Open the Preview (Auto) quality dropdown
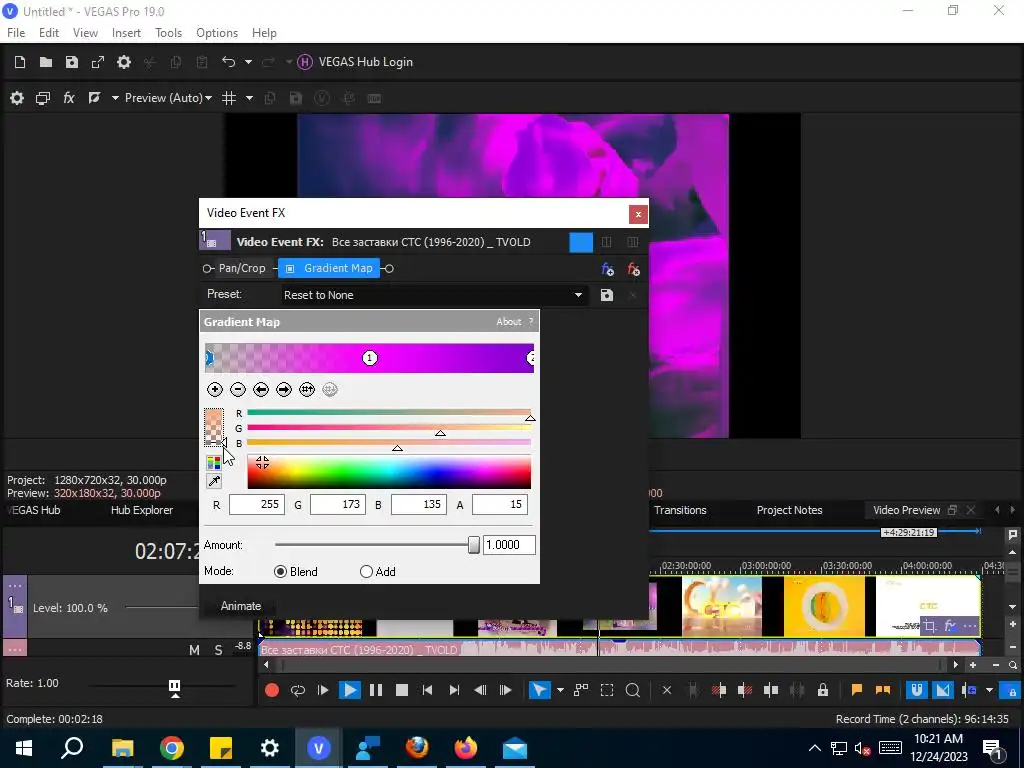The width and height of the screenshot is (1024, 768). [x=168, y=98]
